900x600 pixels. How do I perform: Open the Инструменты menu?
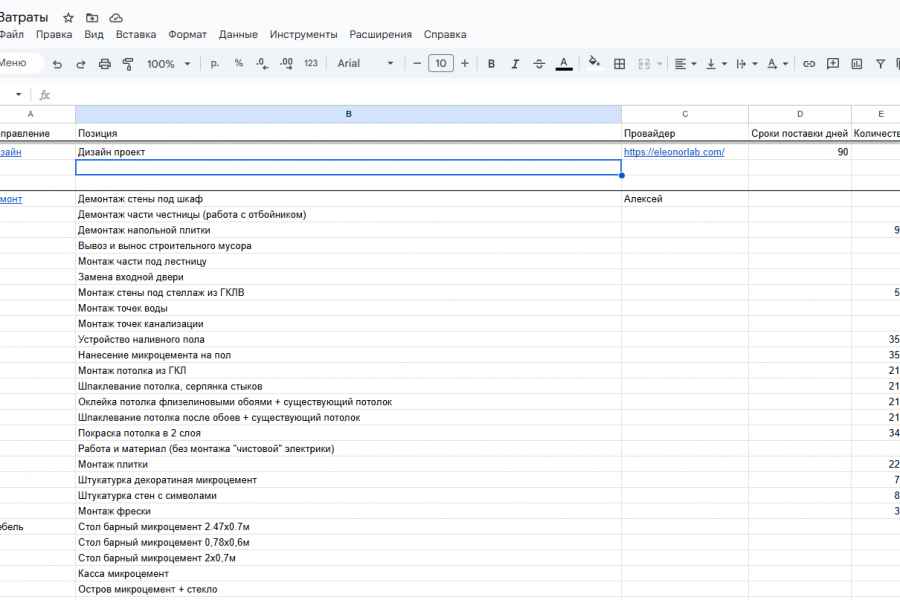point(304,34)
